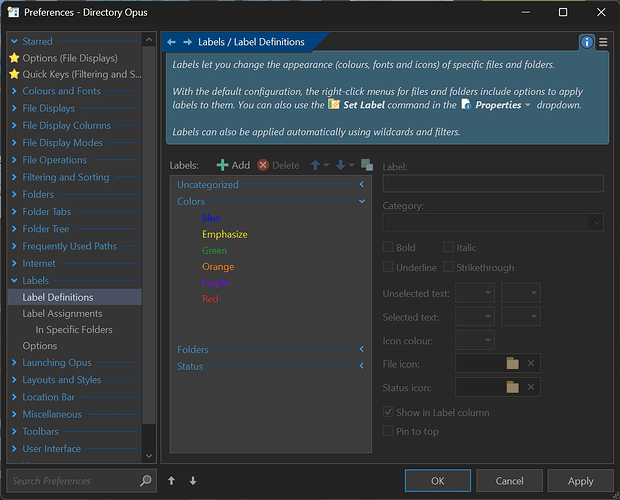Click the duplicate label icon

[367, 165]
